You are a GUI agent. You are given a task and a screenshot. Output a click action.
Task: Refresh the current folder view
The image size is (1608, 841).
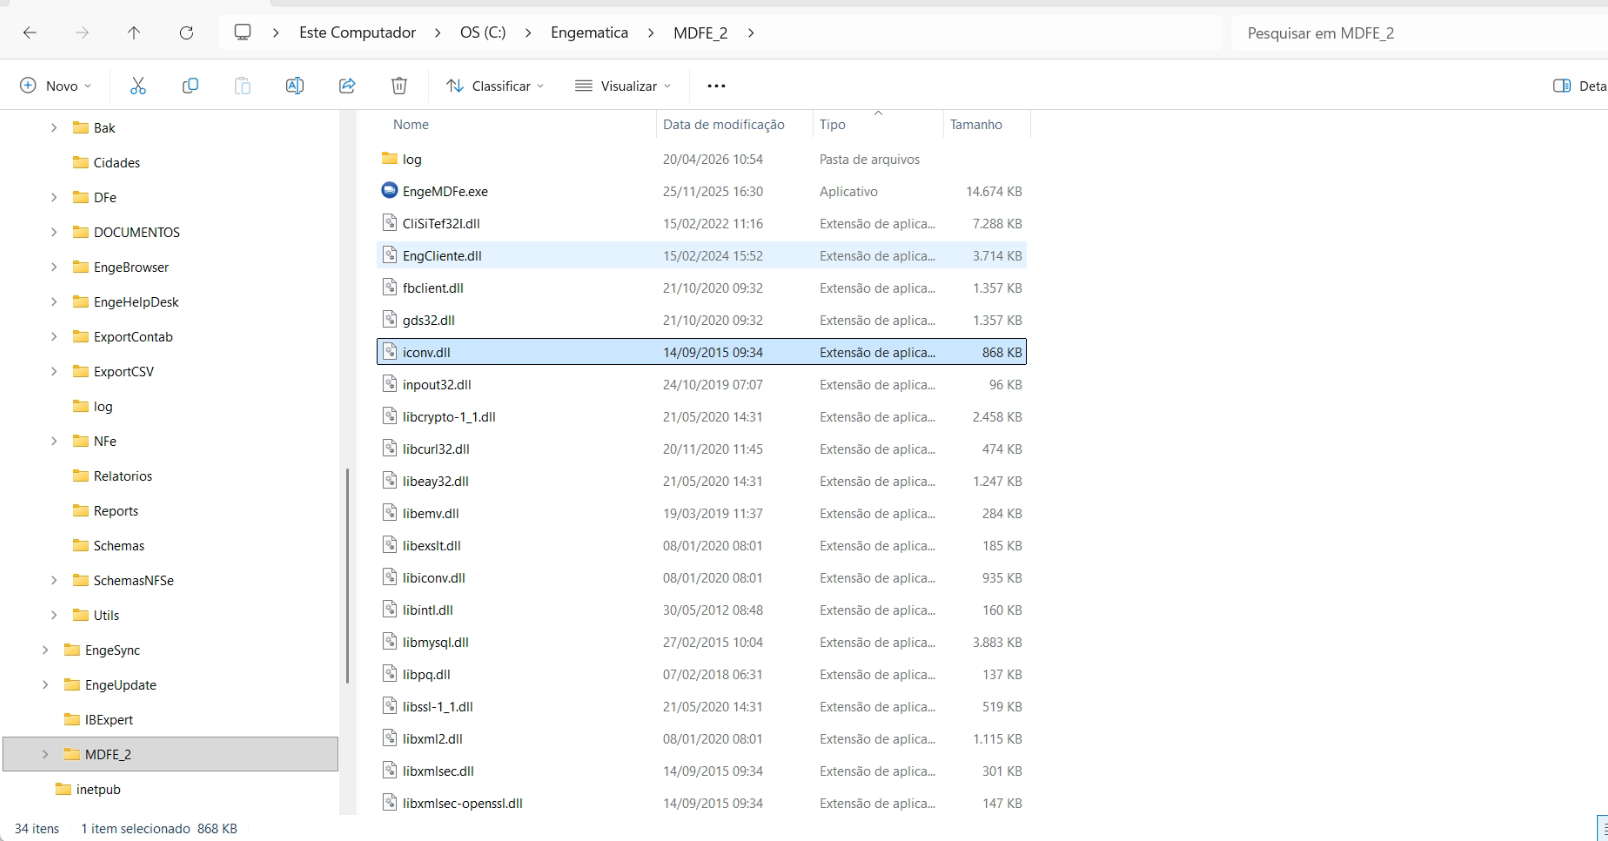(x=186, y=33)
